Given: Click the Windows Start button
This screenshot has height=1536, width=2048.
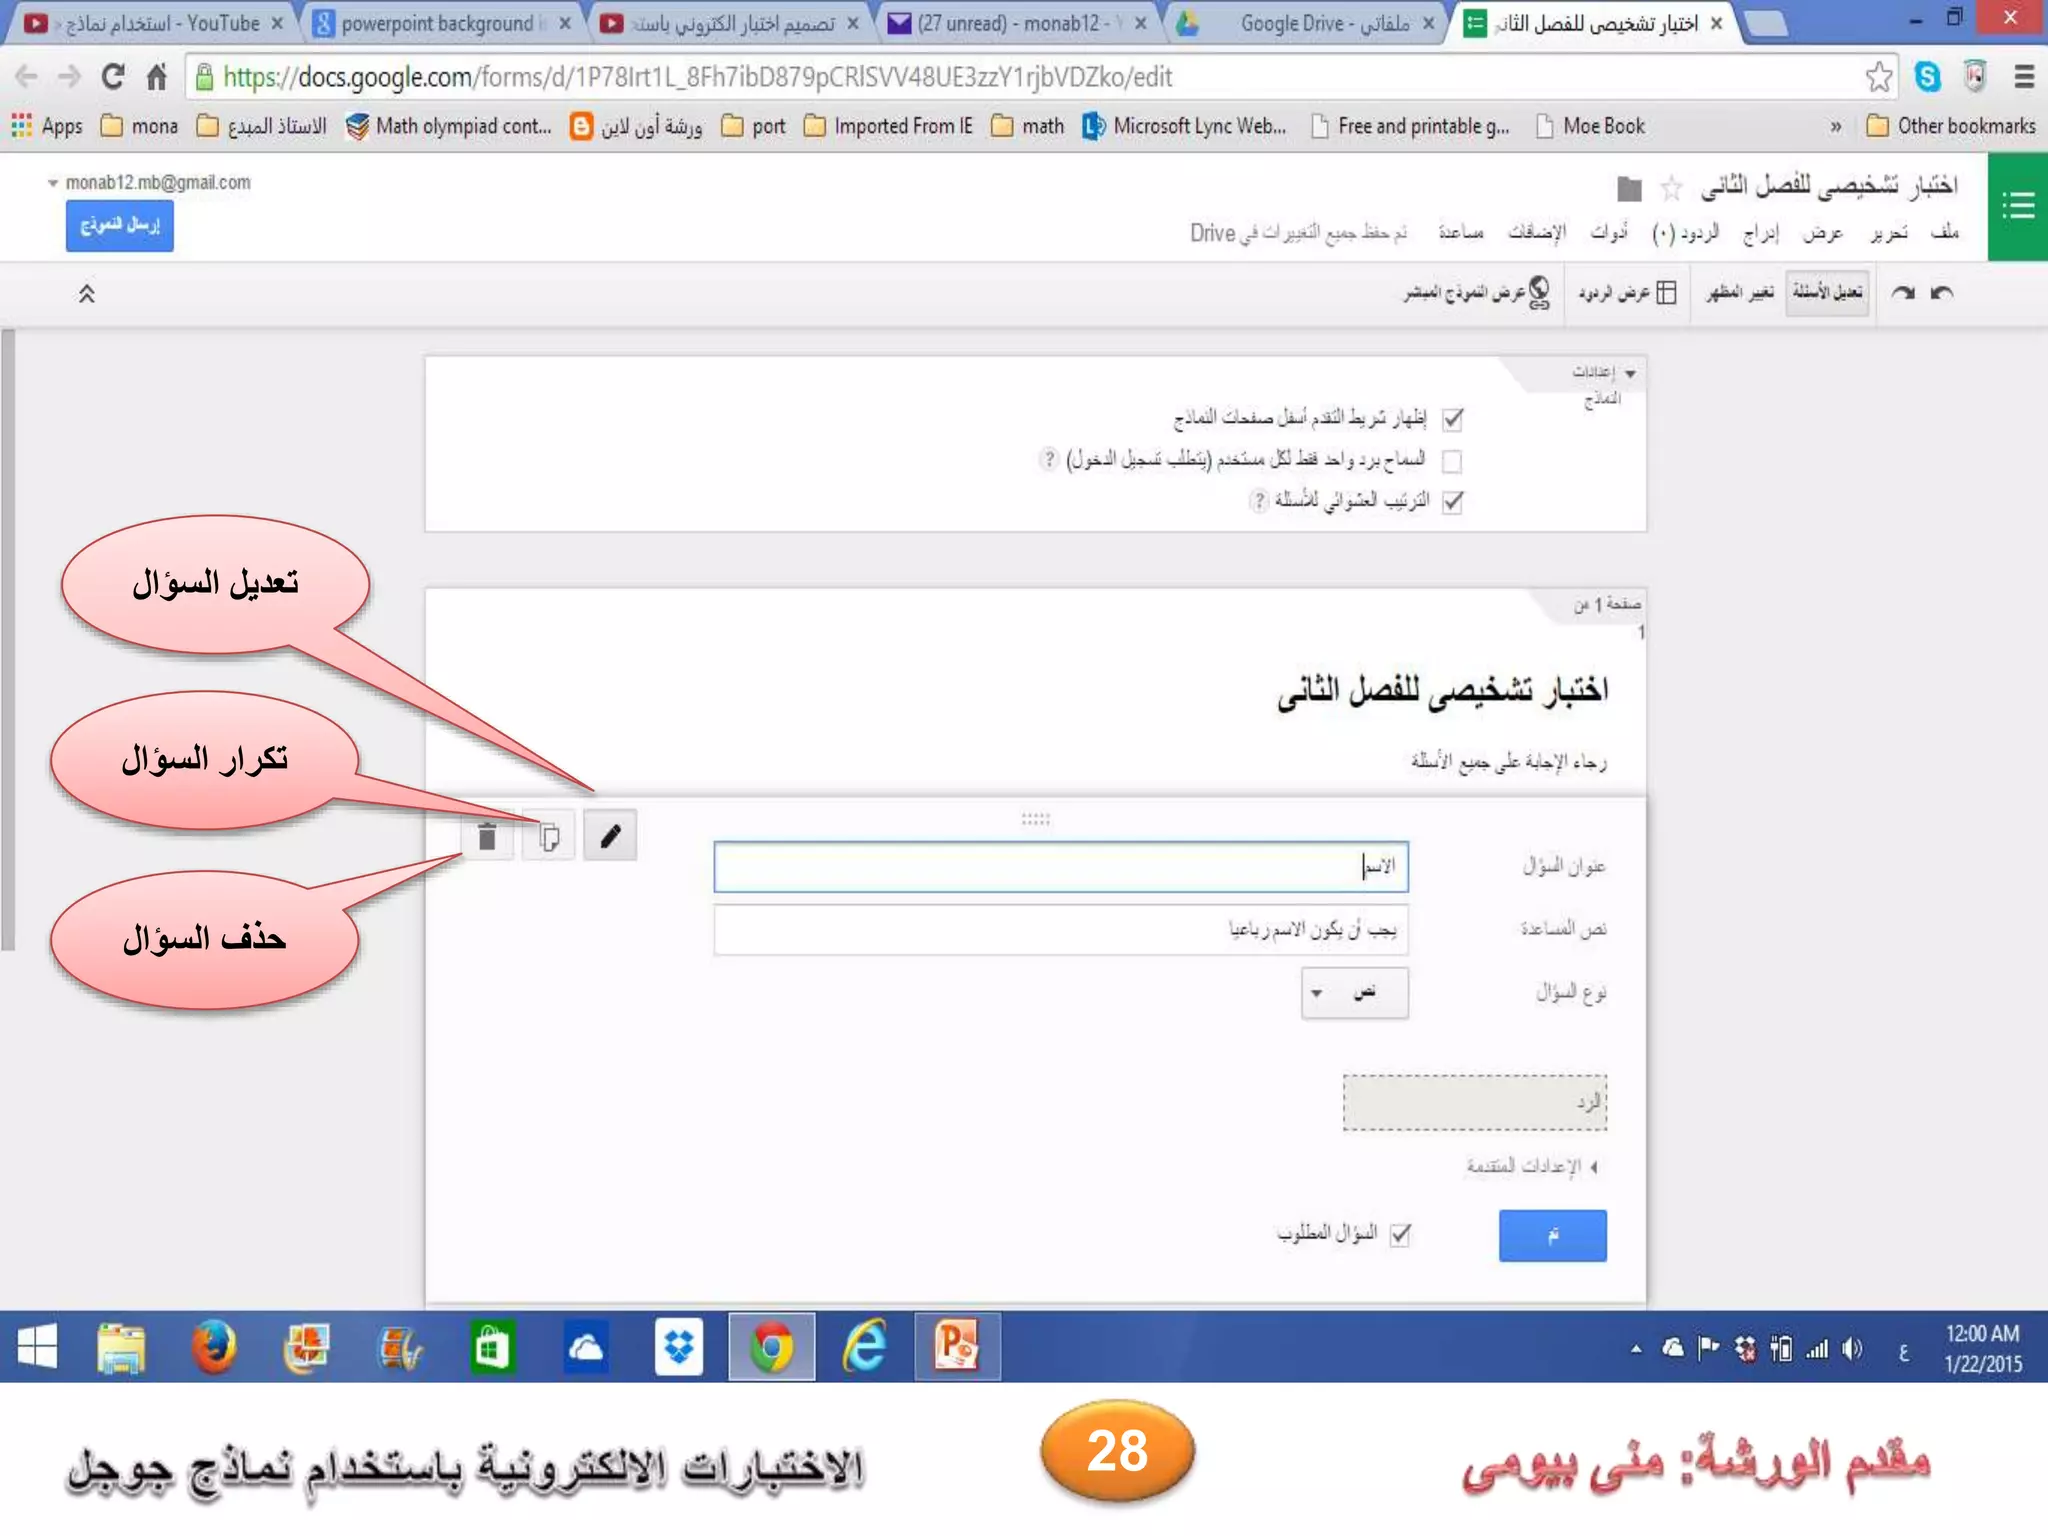Looking at the screenshot, I should coord(37,1347).
